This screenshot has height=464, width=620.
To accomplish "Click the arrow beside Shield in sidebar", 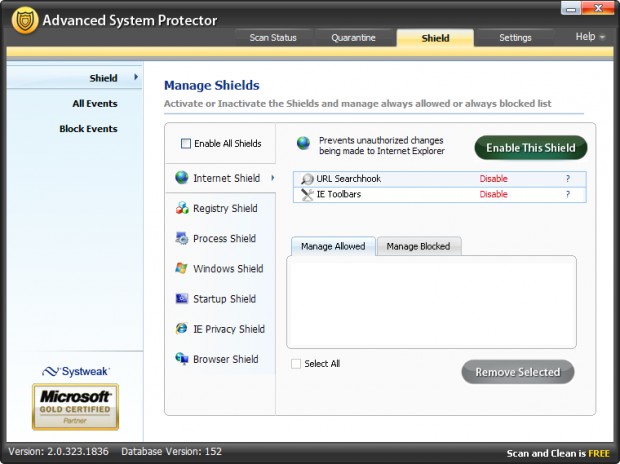I will coord(136,77).
